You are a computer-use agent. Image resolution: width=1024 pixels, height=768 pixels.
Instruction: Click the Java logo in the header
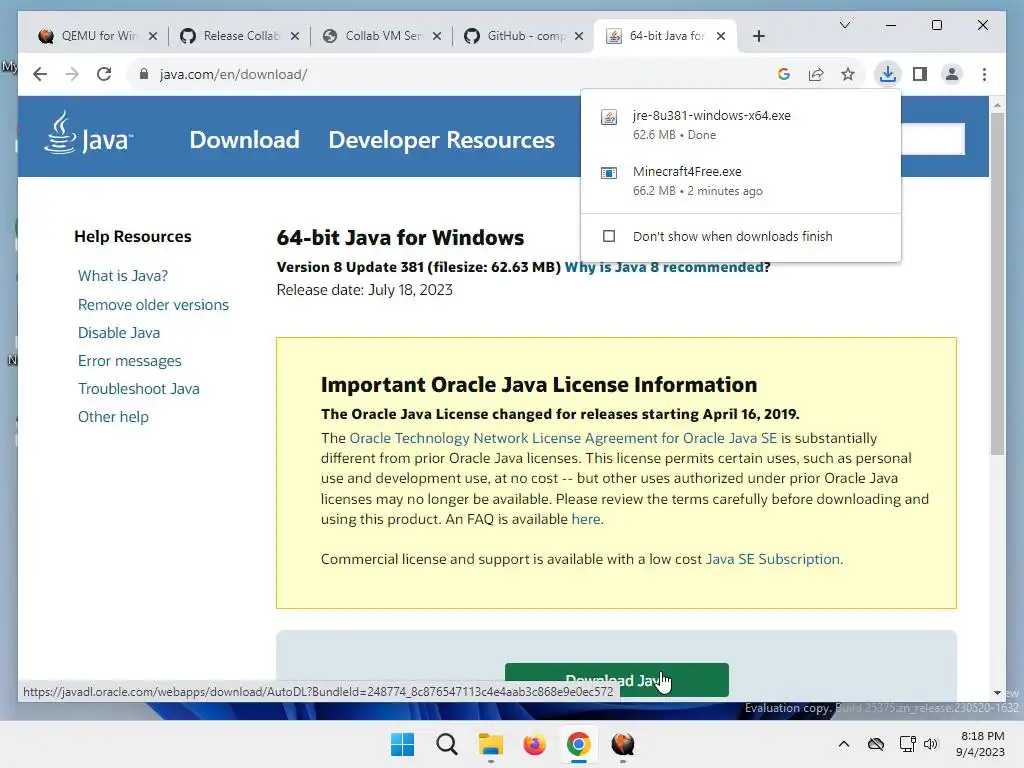(x=89, y=133)
